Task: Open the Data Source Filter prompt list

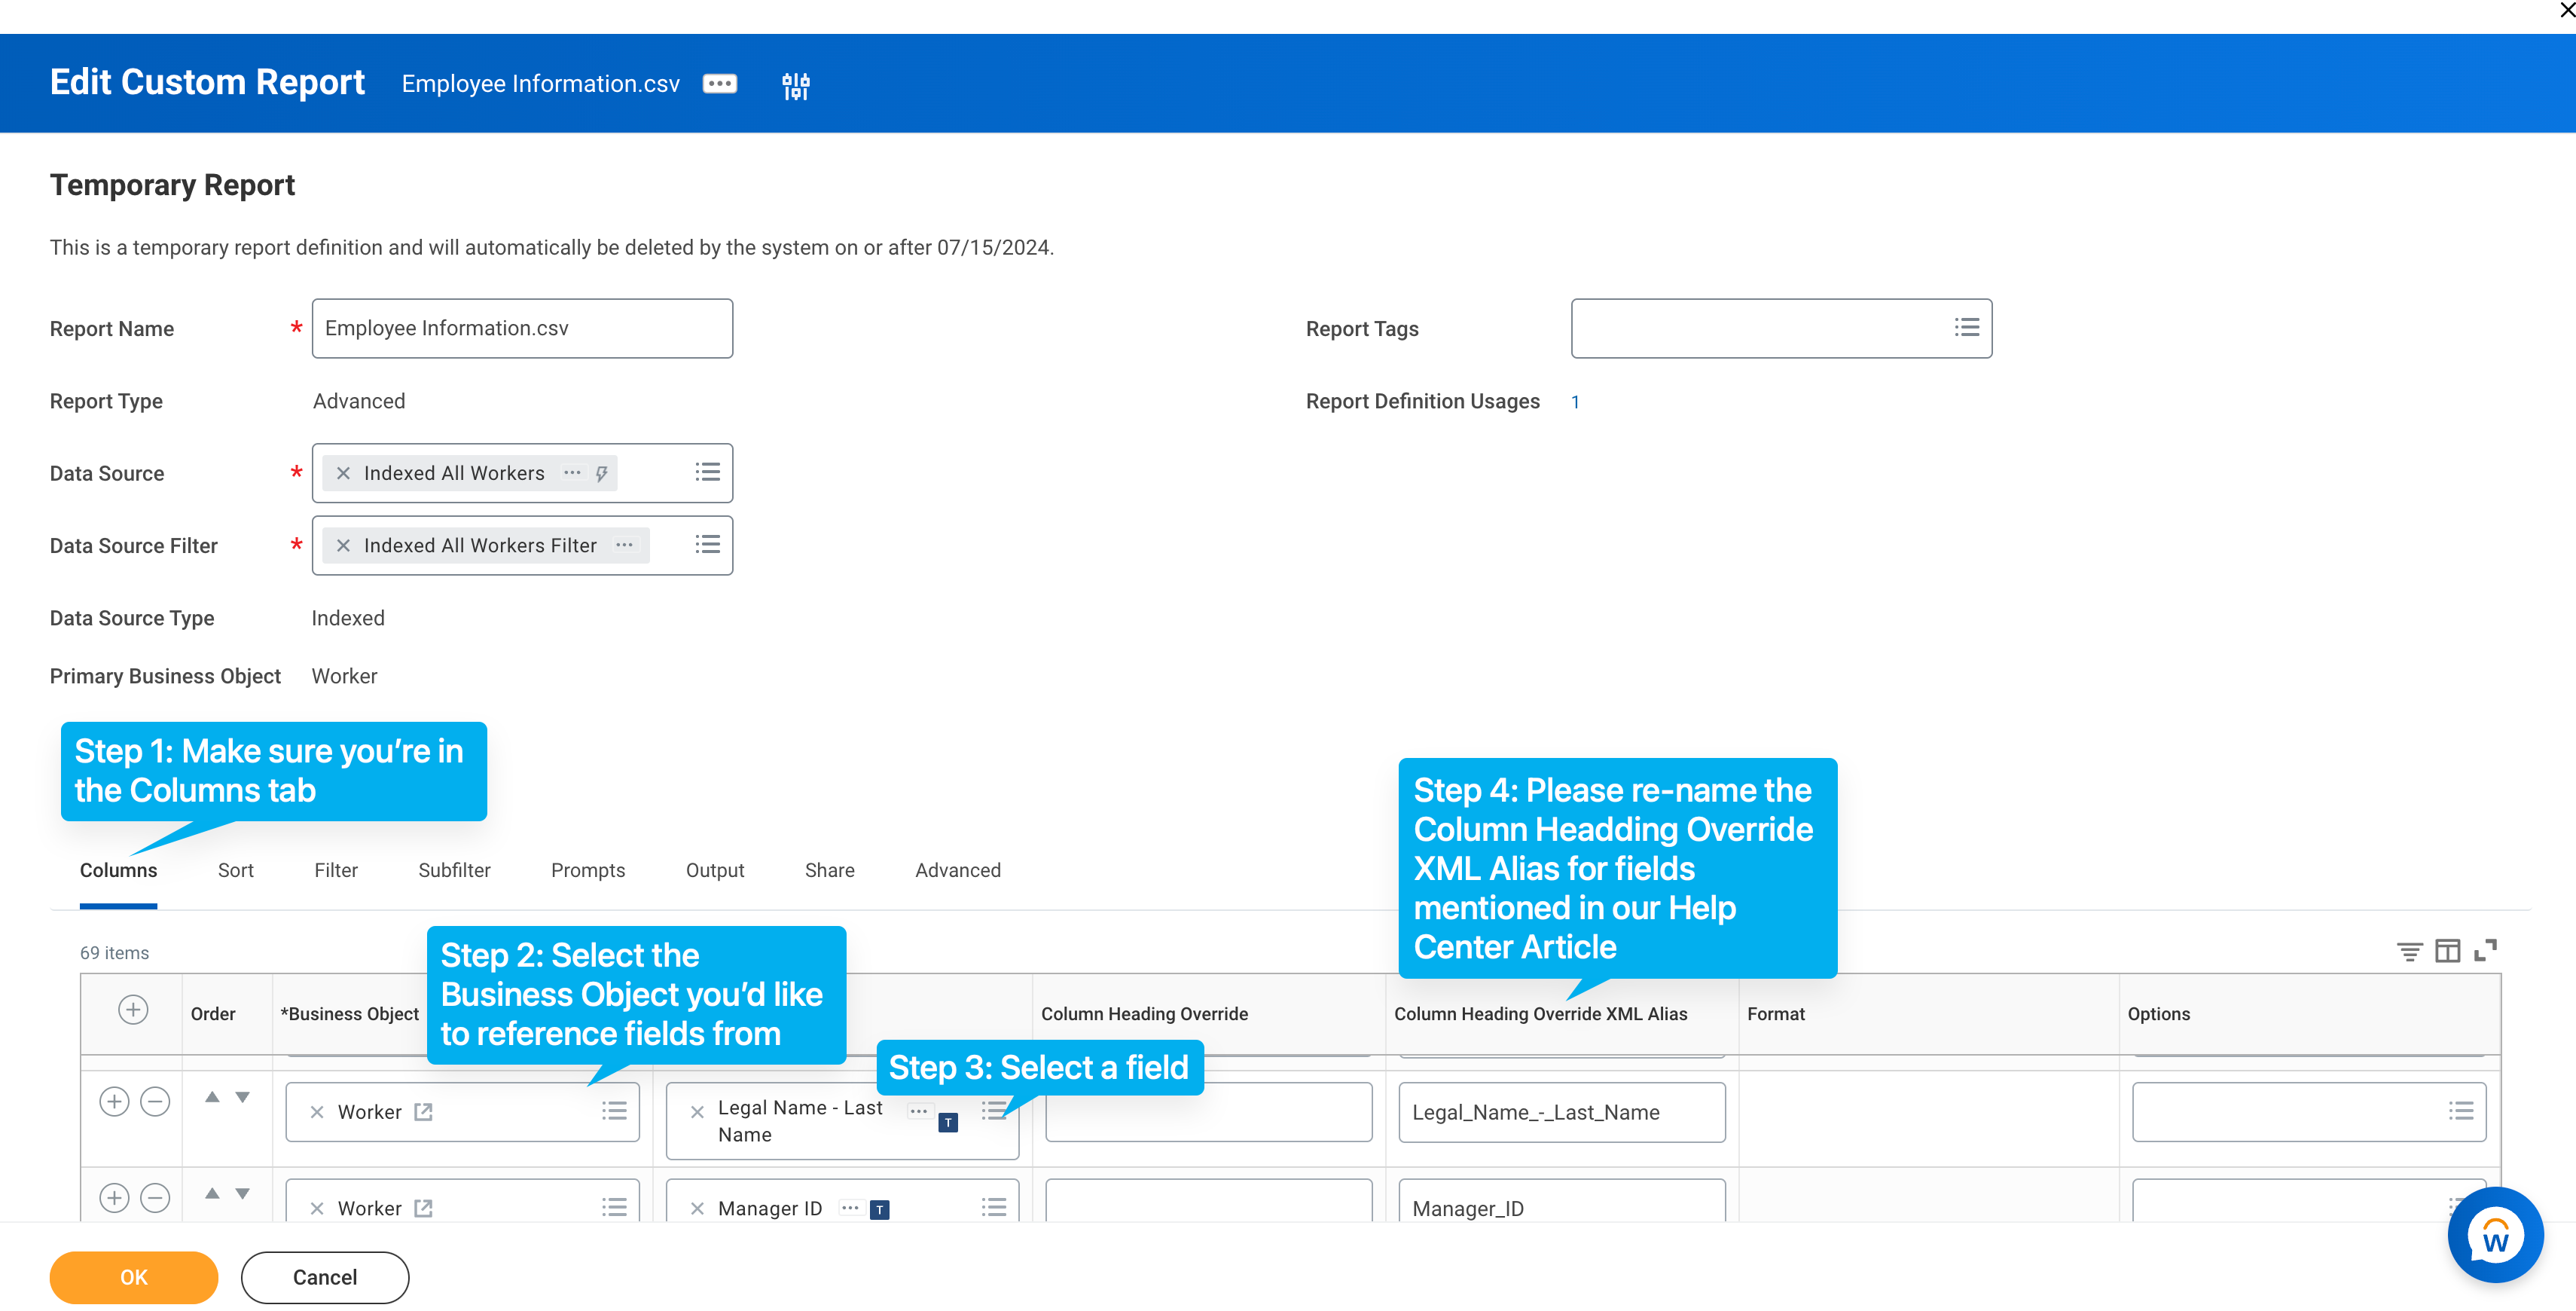Action: pyautogui.click(x=707, y=544)
